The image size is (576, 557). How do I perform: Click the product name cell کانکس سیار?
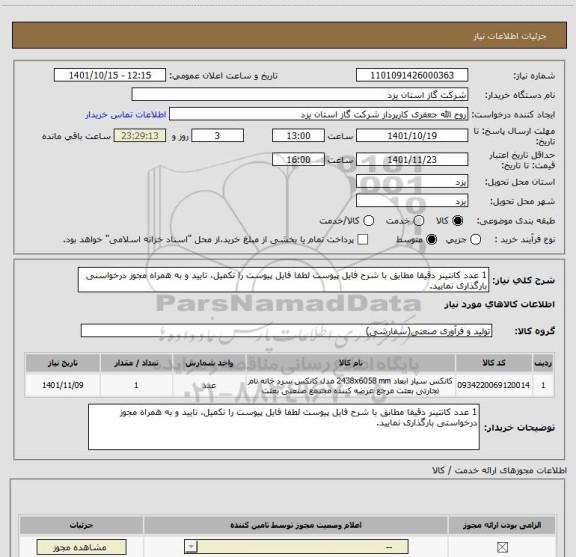pyautogui.click(x=350, y=386)
